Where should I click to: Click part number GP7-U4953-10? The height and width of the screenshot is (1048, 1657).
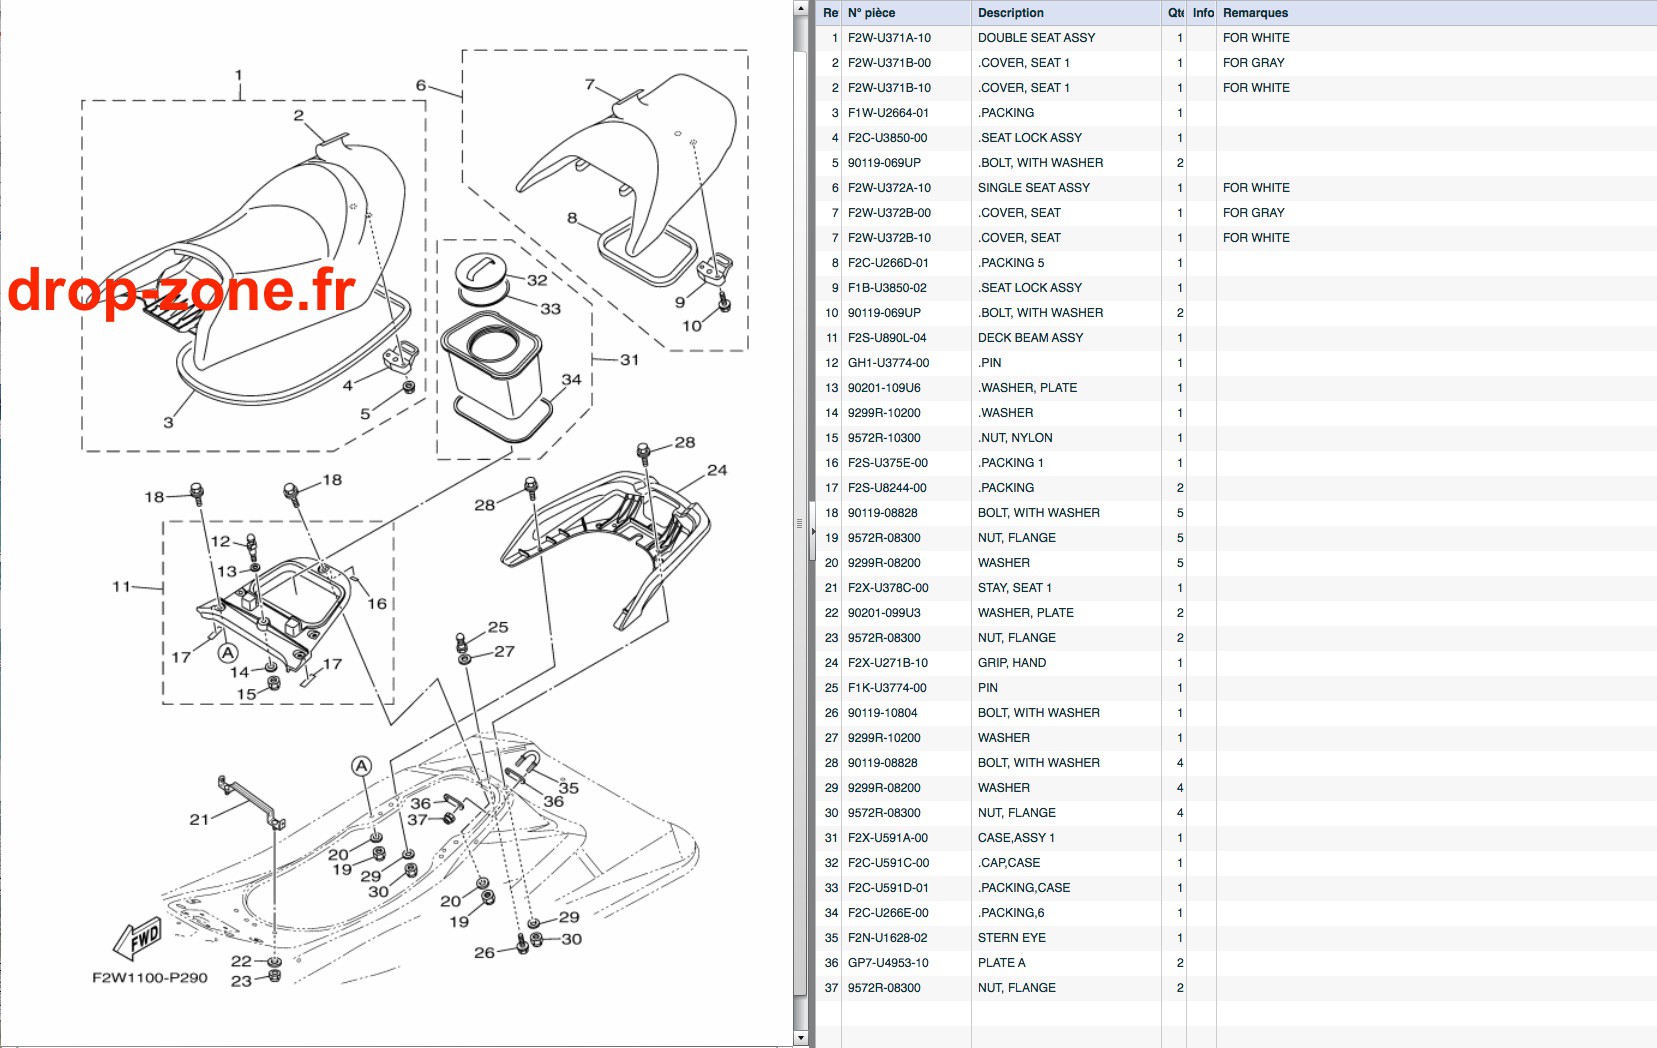[888, 963]
